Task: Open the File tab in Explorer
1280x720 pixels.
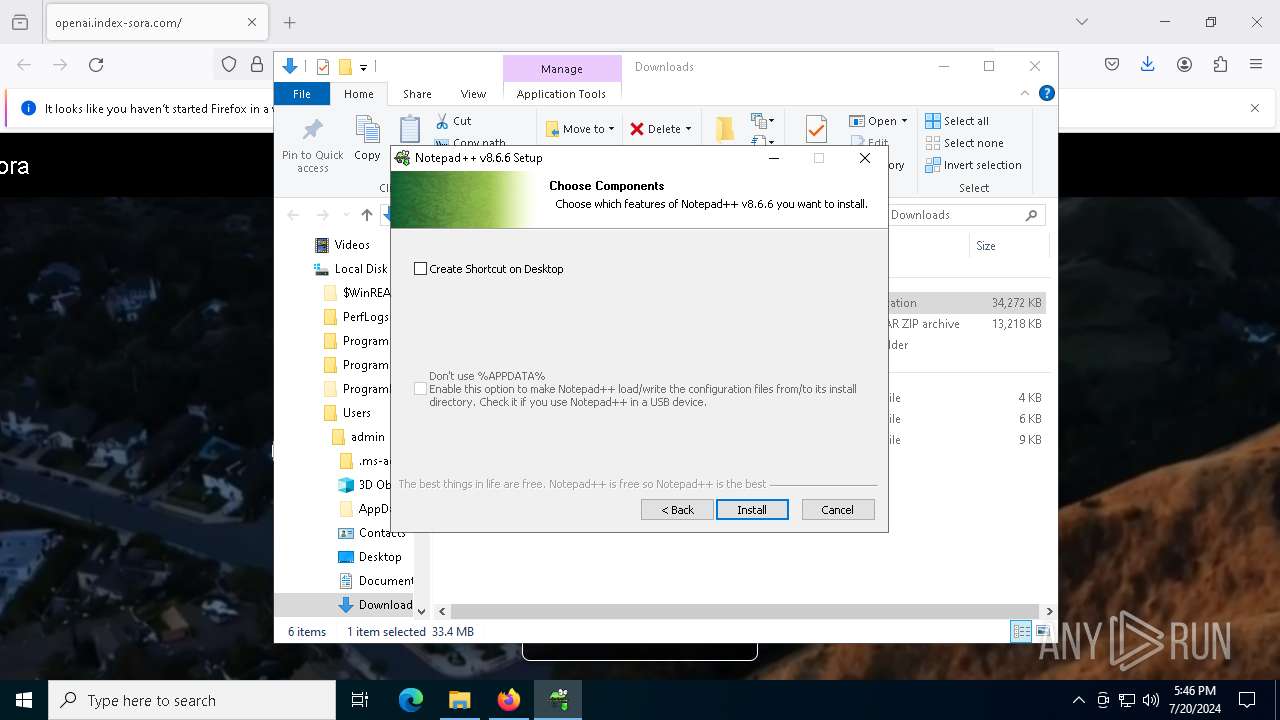Action: [x=301, y=94]
